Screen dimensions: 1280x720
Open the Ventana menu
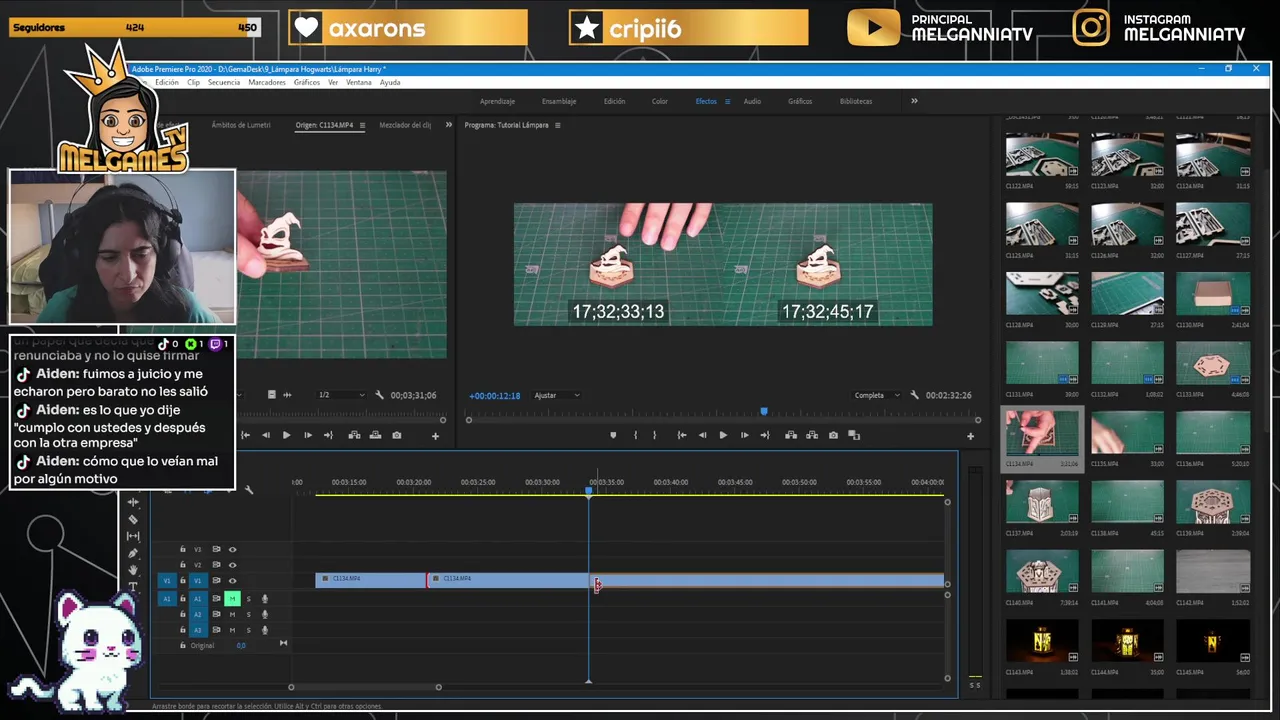pos(359,82)
